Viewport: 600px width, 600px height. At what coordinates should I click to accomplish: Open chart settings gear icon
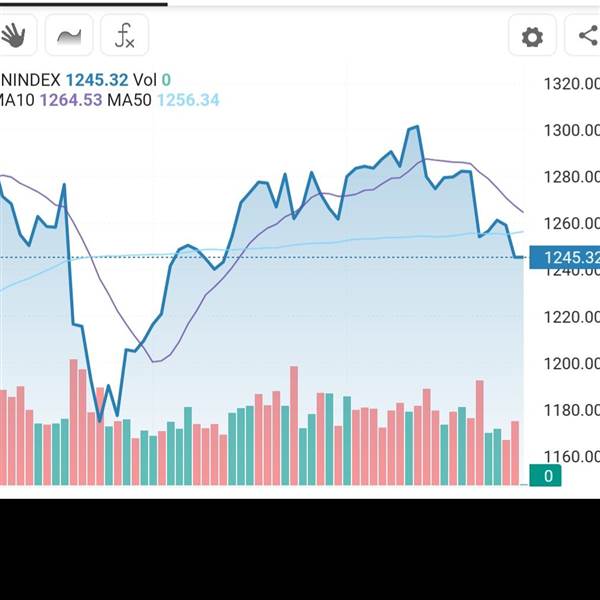532,37
